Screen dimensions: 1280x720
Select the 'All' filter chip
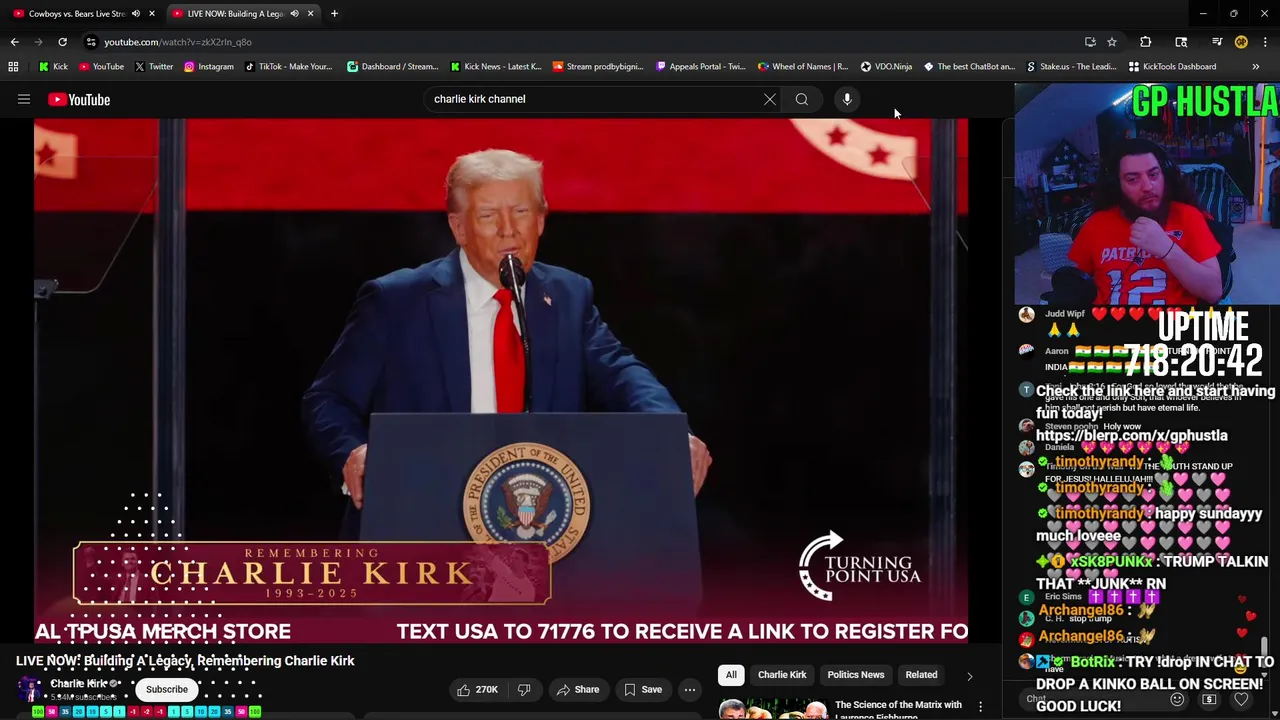[x=731, y=674]
